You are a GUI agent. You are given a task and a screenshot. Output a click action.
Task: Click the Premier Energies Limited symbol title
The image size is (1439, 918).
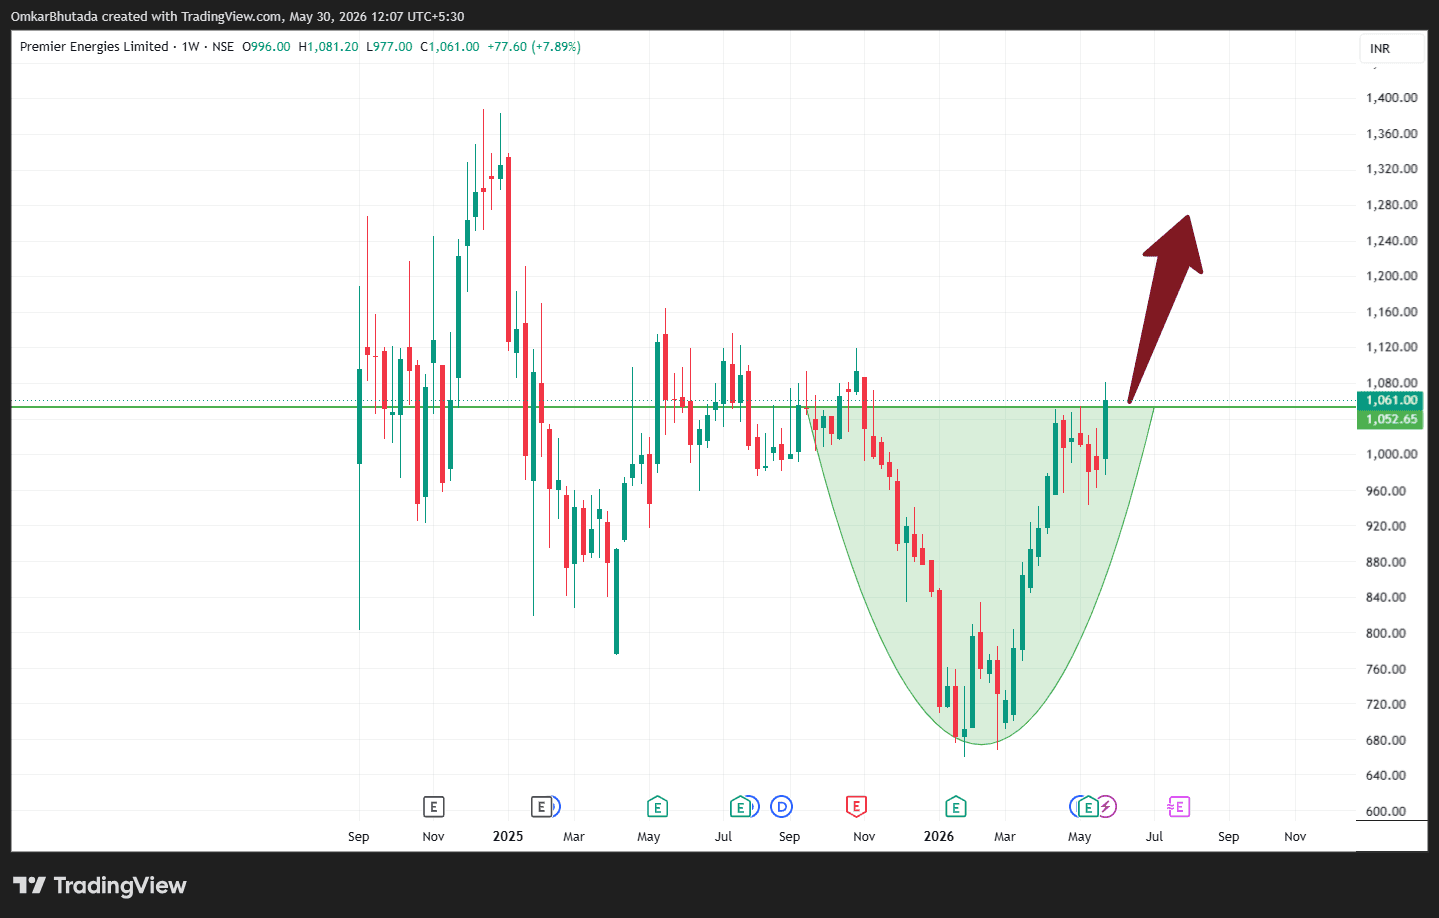(94, 47)
